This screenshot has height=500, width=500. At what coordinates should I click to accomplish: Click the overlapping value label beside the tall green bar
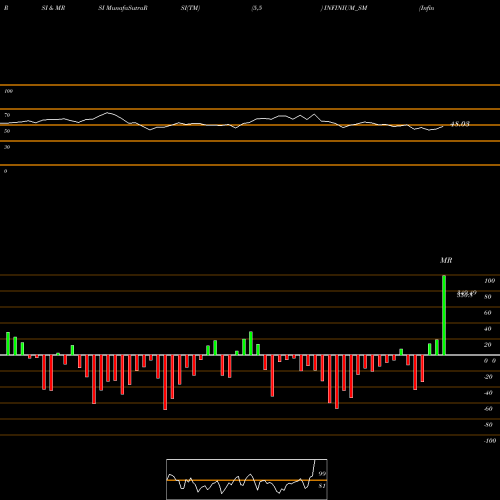point(466,294)
